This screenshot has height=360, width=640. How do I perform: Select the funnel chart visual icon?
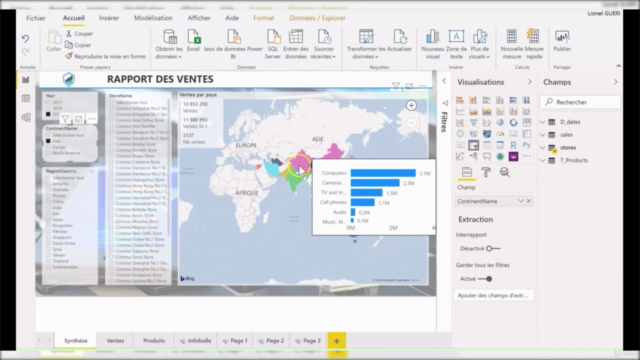coord(473,122)
